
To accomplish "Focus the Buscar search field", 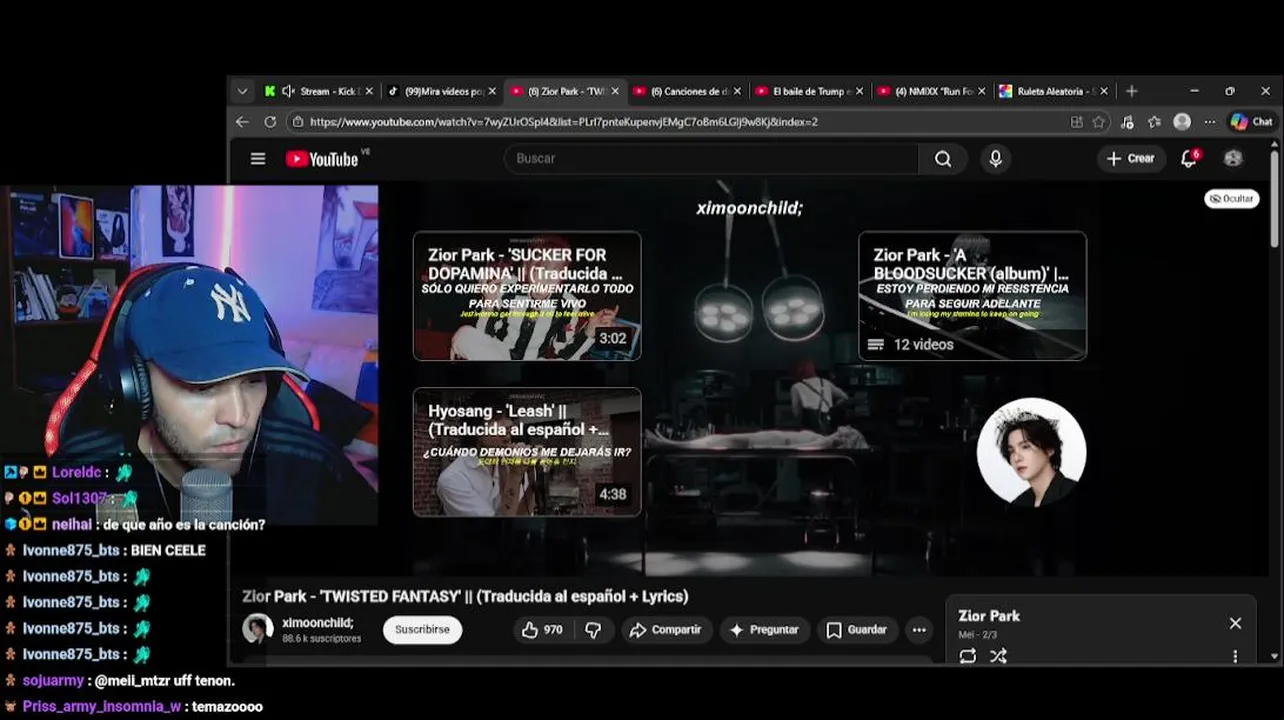I will [x=712, y=159].
